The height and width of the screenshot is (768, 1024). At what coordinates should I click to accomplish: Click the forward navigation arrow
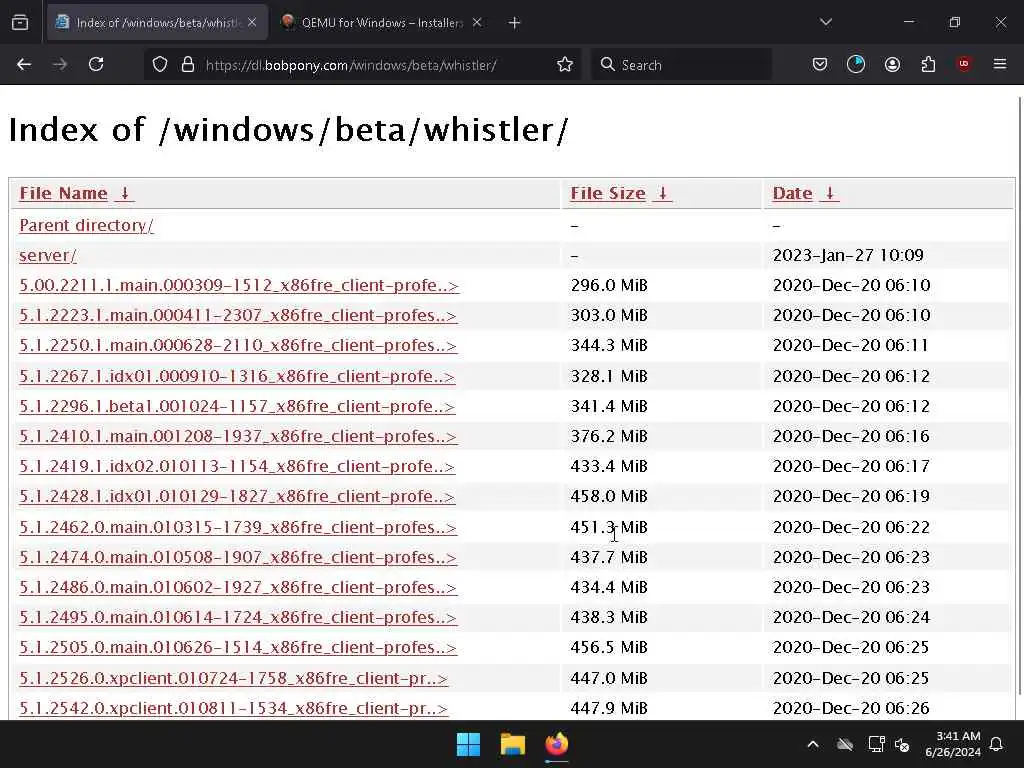tap(59, 64)
